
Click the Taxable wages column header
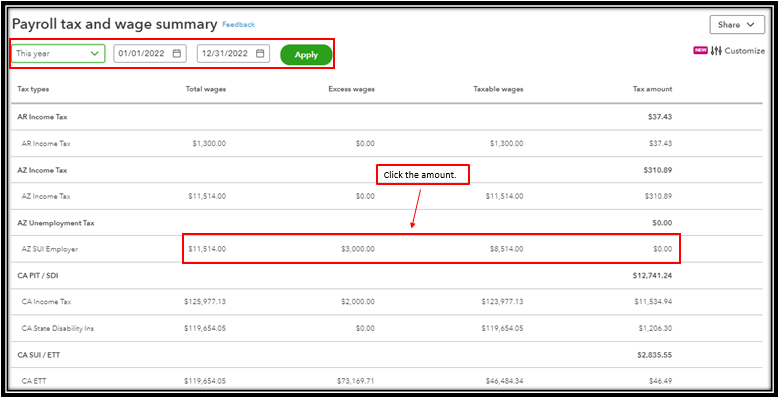[498, 89]
